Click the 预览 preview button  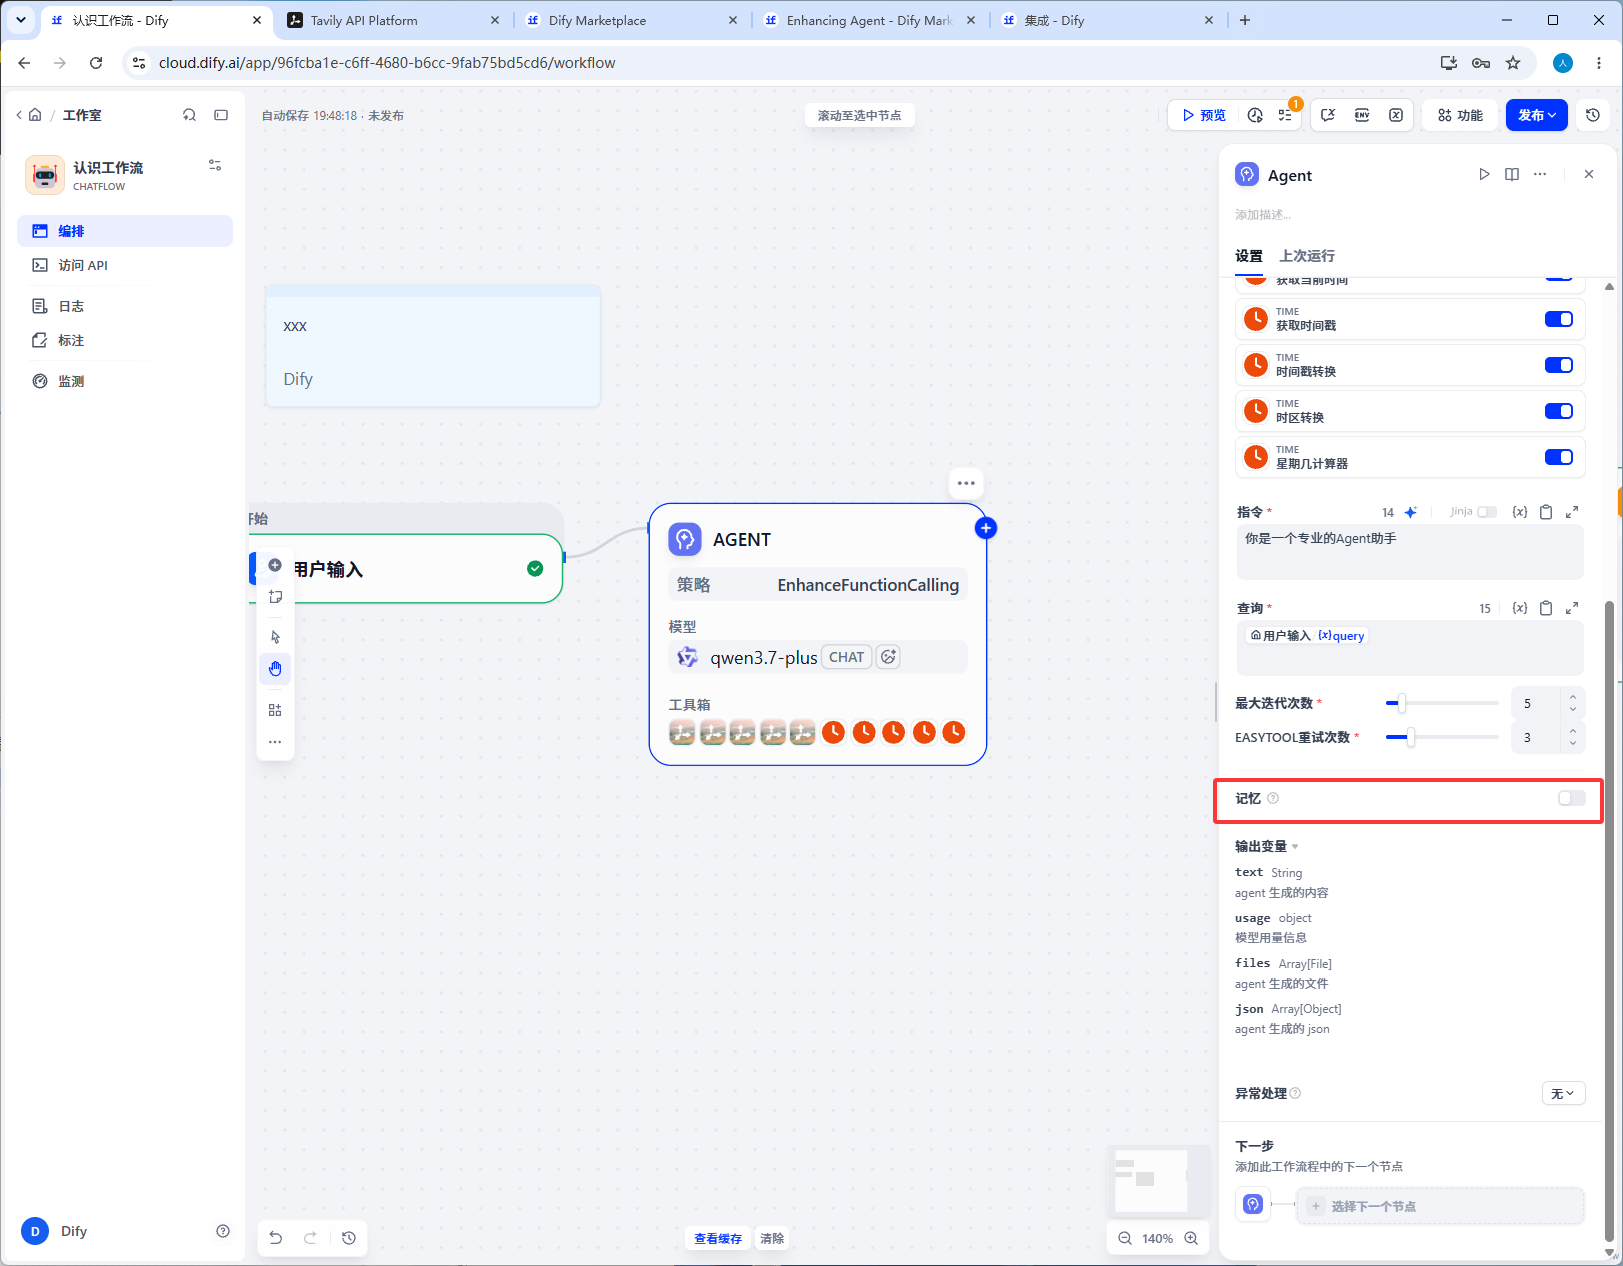tap(1203, 115)
